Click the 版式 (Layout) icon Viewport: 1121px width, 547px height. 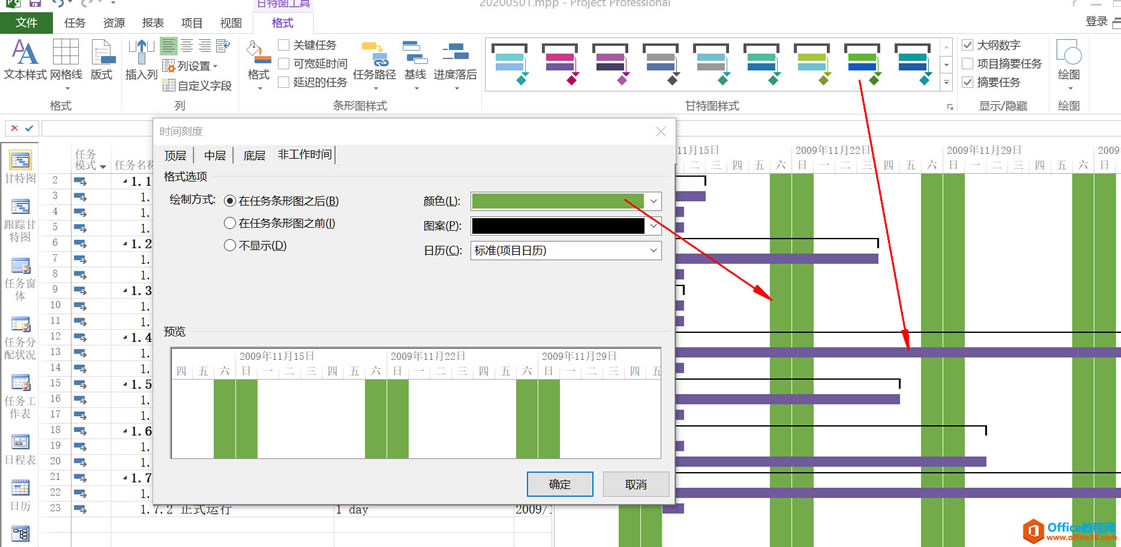coord(102,59)
